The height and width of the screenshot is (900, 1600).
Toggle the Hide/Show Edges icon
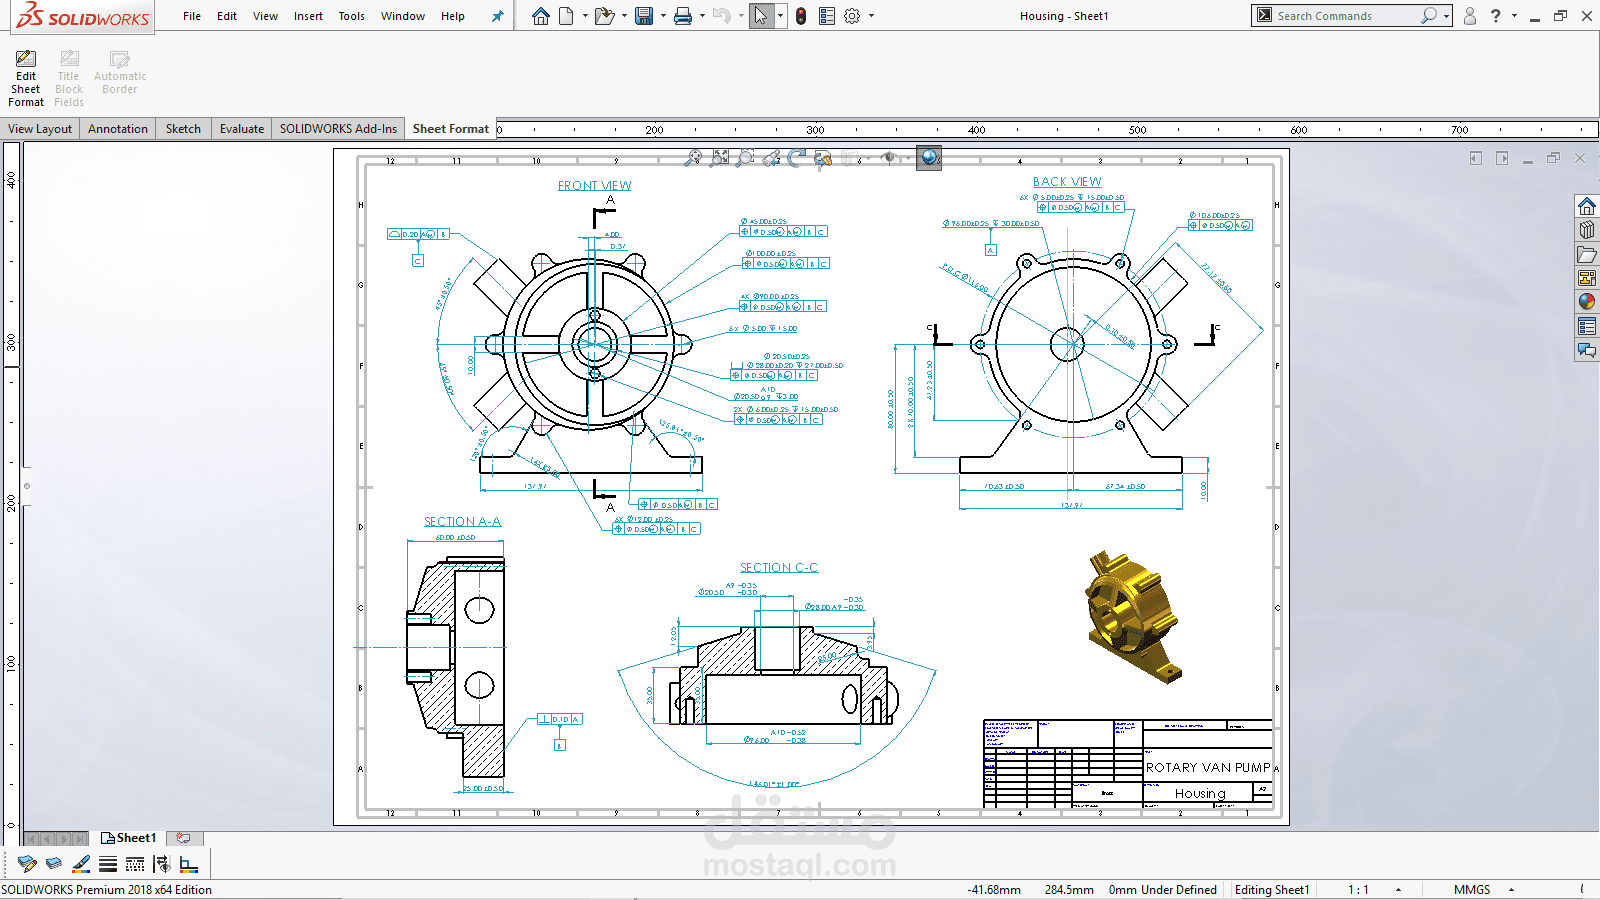click(x=162, y=864)
